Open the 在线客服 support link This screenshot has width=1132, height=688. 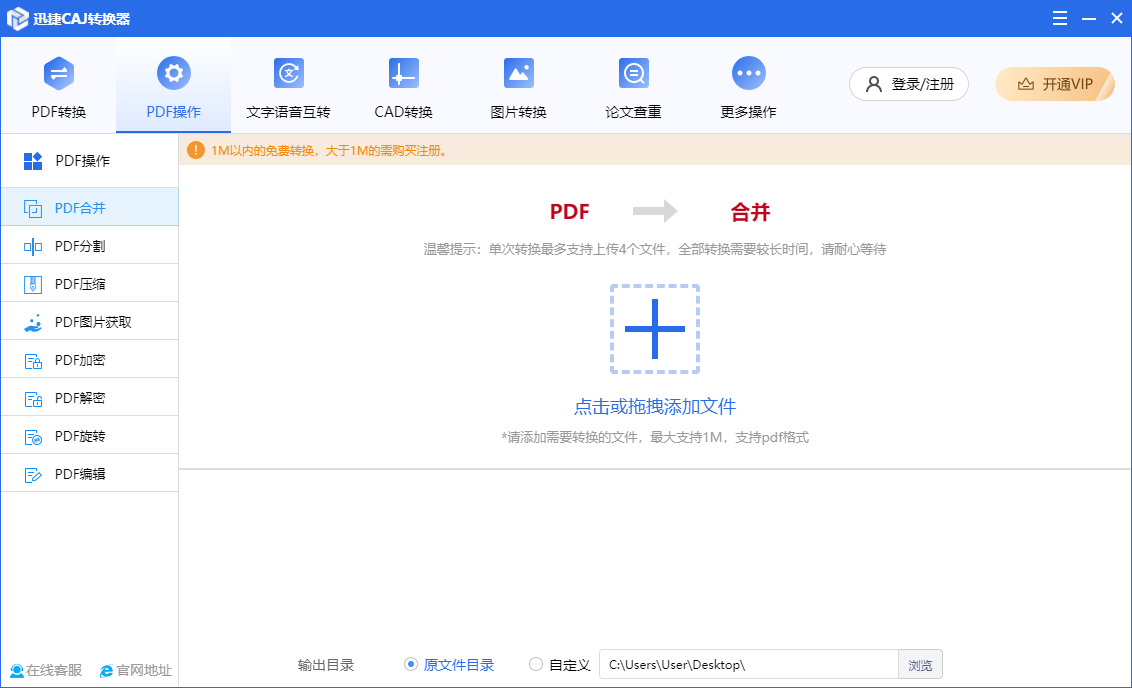(46, 670)
